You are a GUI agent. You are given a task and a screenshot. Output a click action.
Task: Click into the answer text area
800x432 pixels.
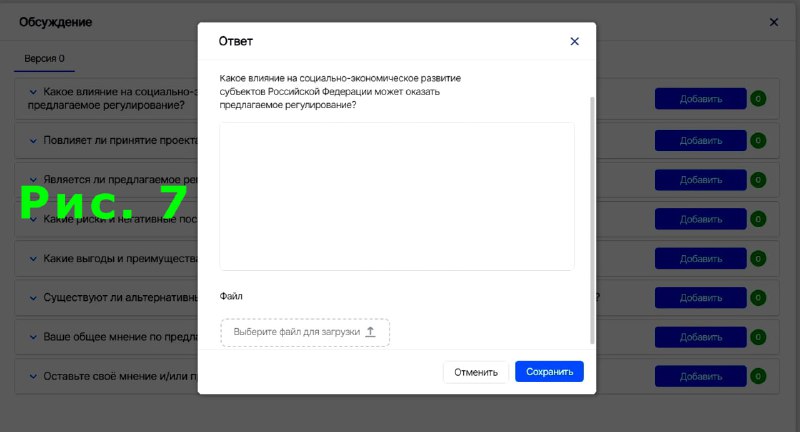397,196
